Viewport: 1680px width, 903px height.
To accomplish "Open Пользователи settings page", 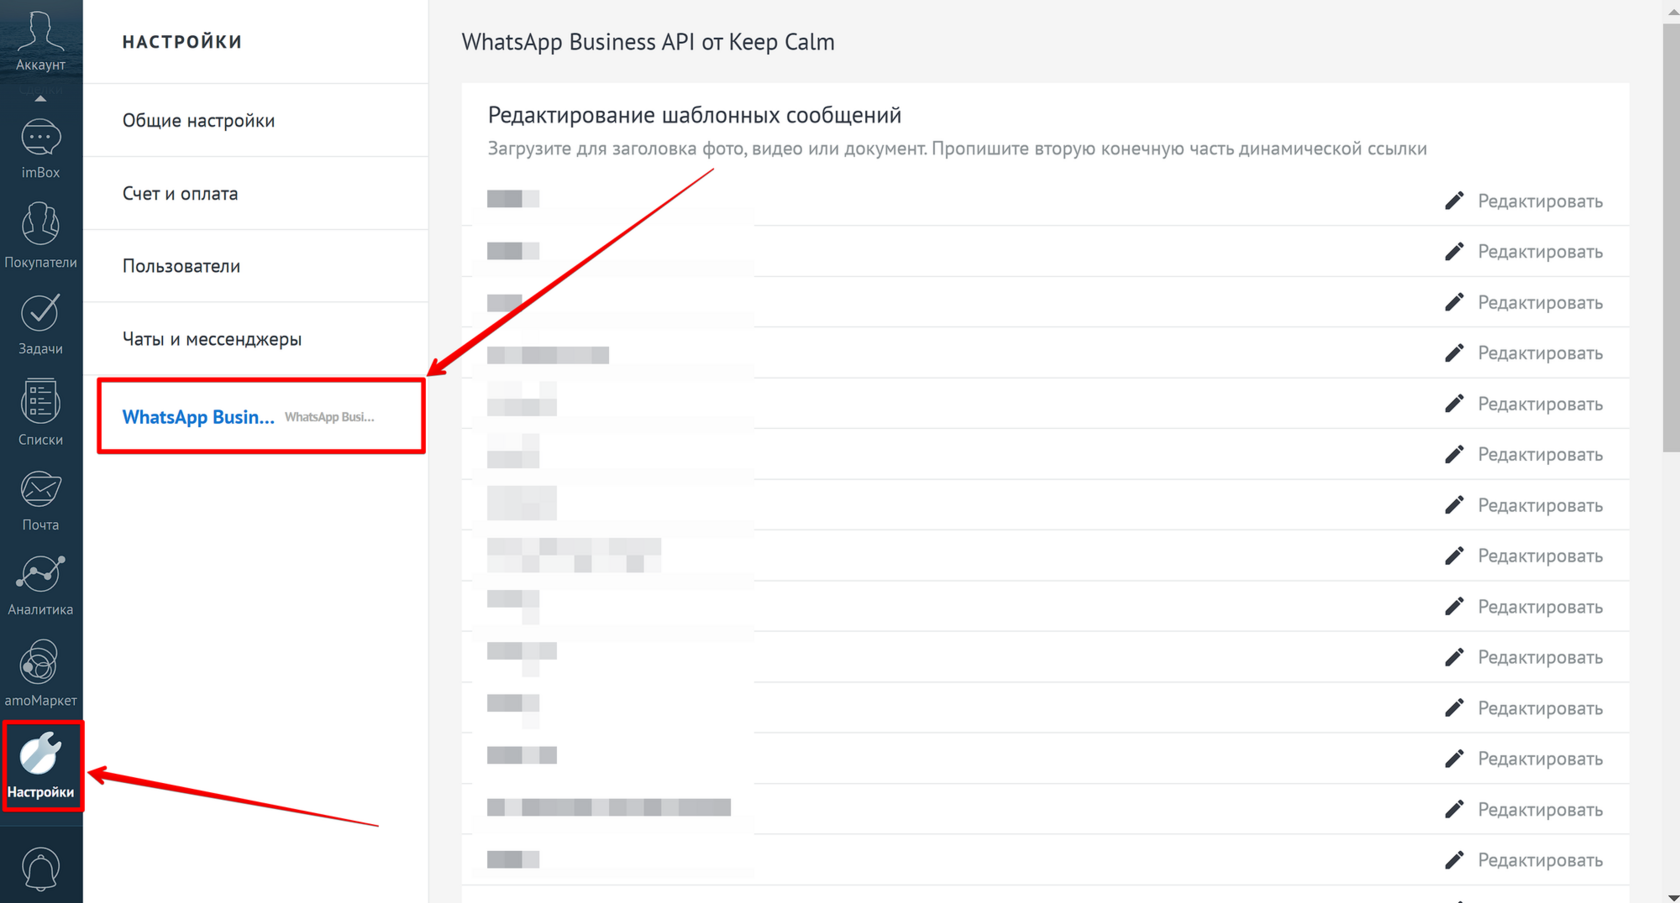I will click(256, 266).
